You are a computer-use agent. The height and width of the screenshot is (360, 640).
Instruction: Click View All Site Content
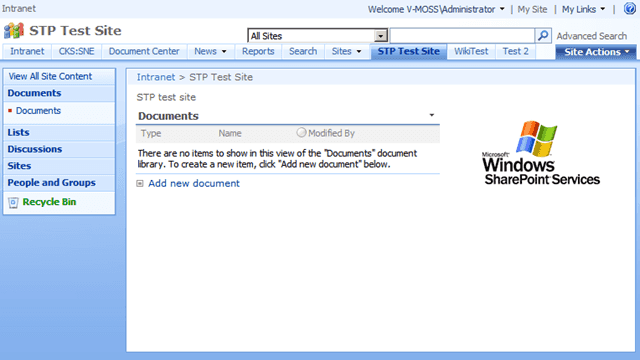50,76
